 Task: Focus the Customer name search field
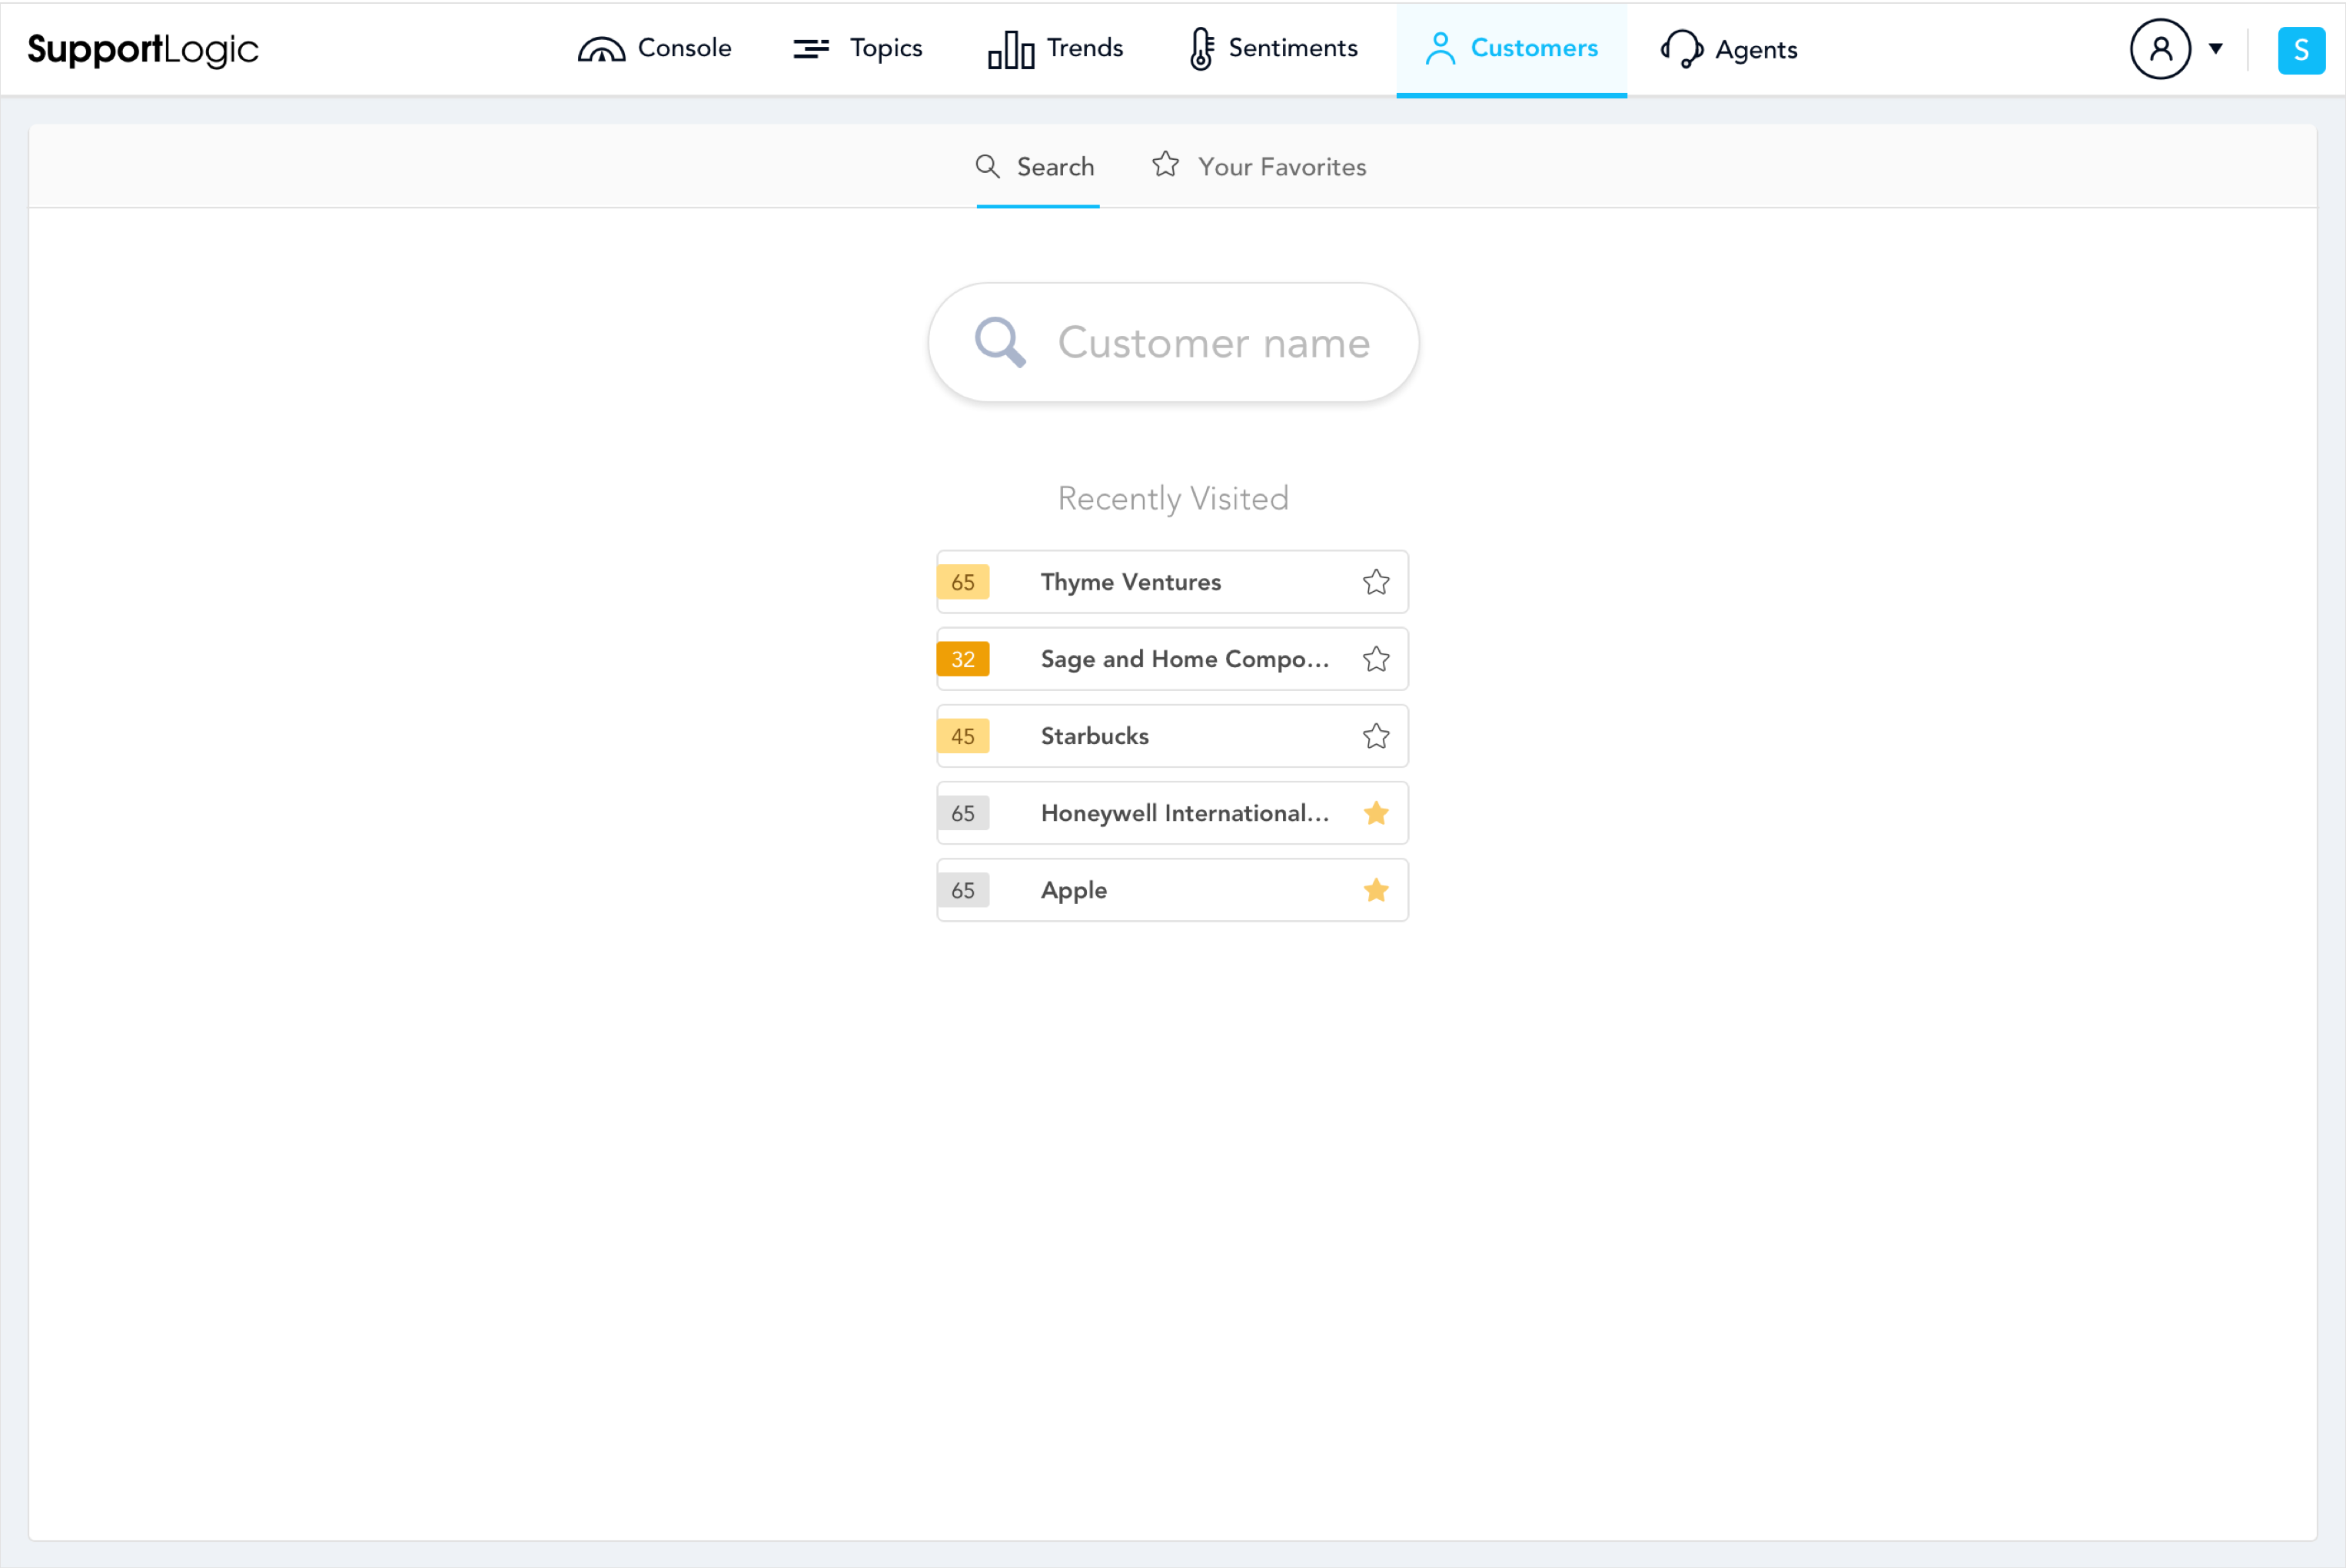[x=1173, y=343]
